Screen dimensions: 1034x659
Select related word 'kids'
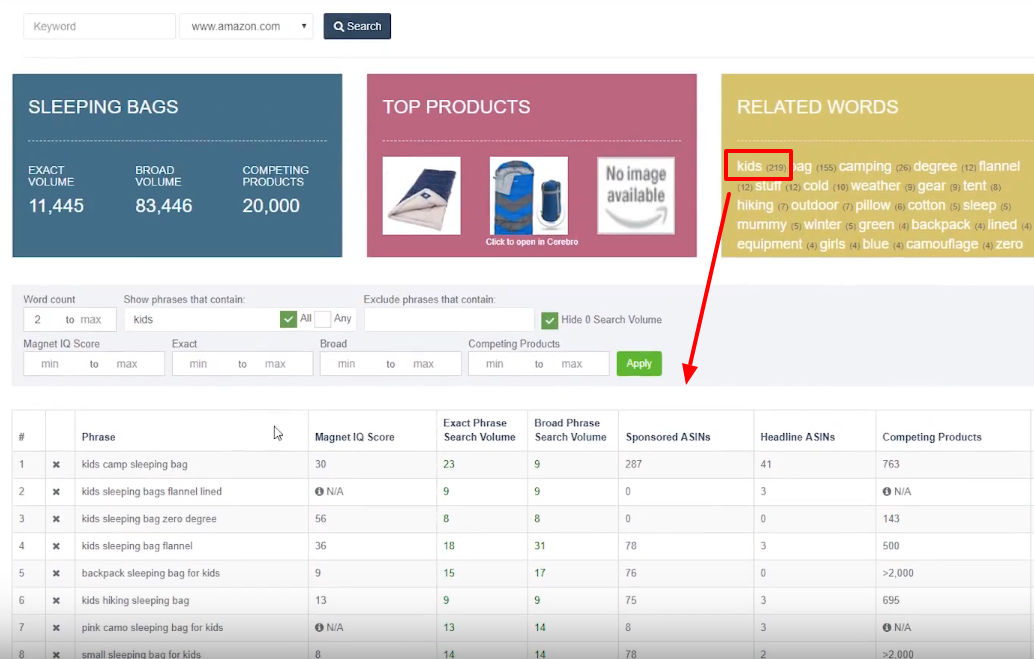(x=749, y=166)
